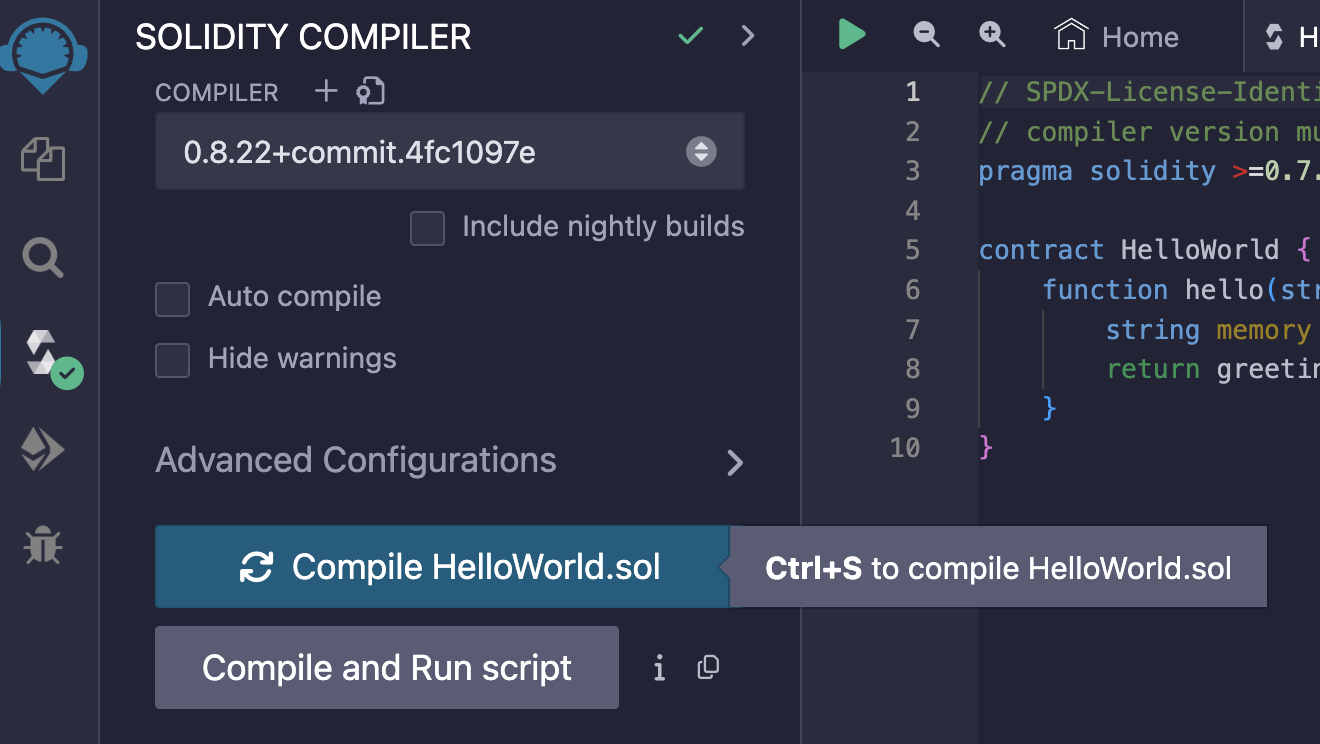Select the Solidity Compiler sidebar icon
Viewport: 1320px width, 744px height.
[43, 352]
